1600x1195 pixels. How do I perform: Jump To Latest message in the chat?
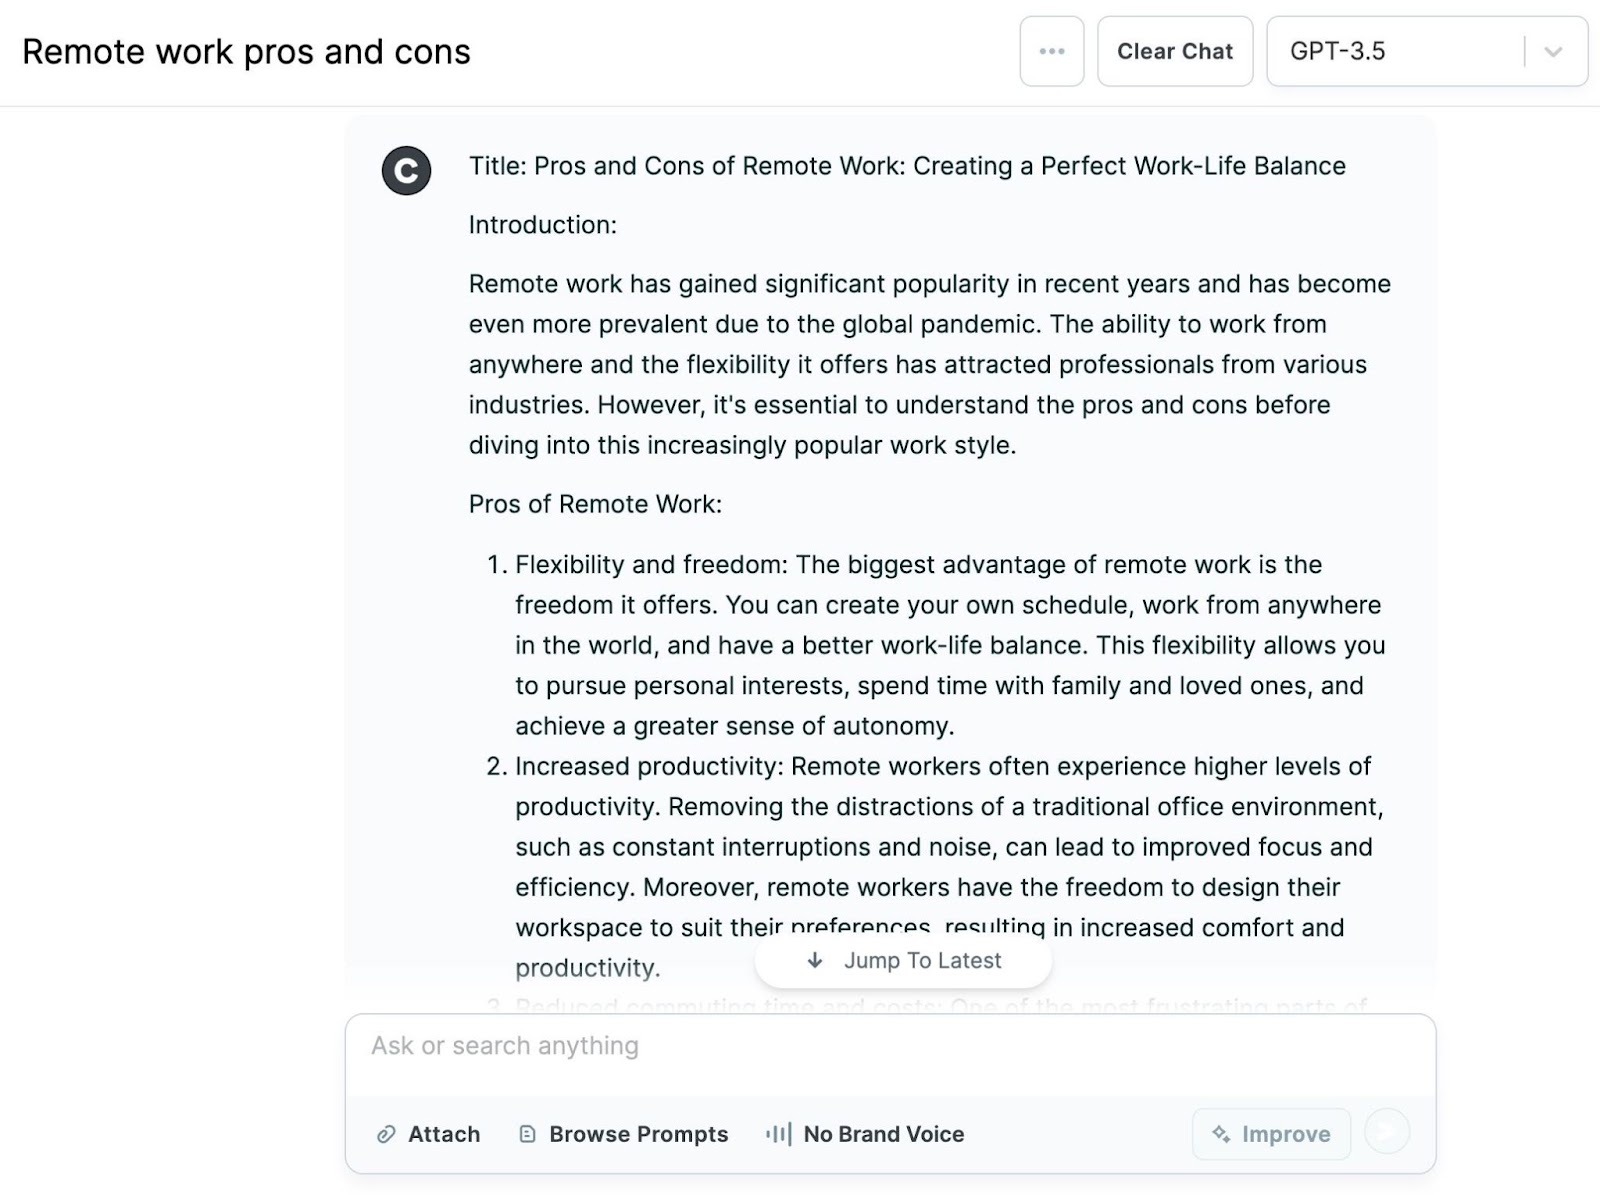pos(901,960)
